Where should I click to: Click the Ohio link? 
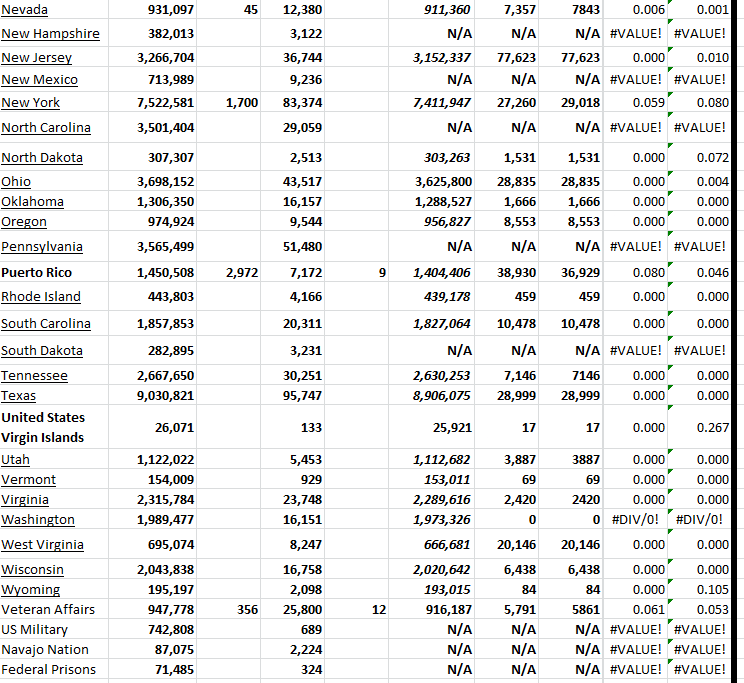(x=16, y=182)
